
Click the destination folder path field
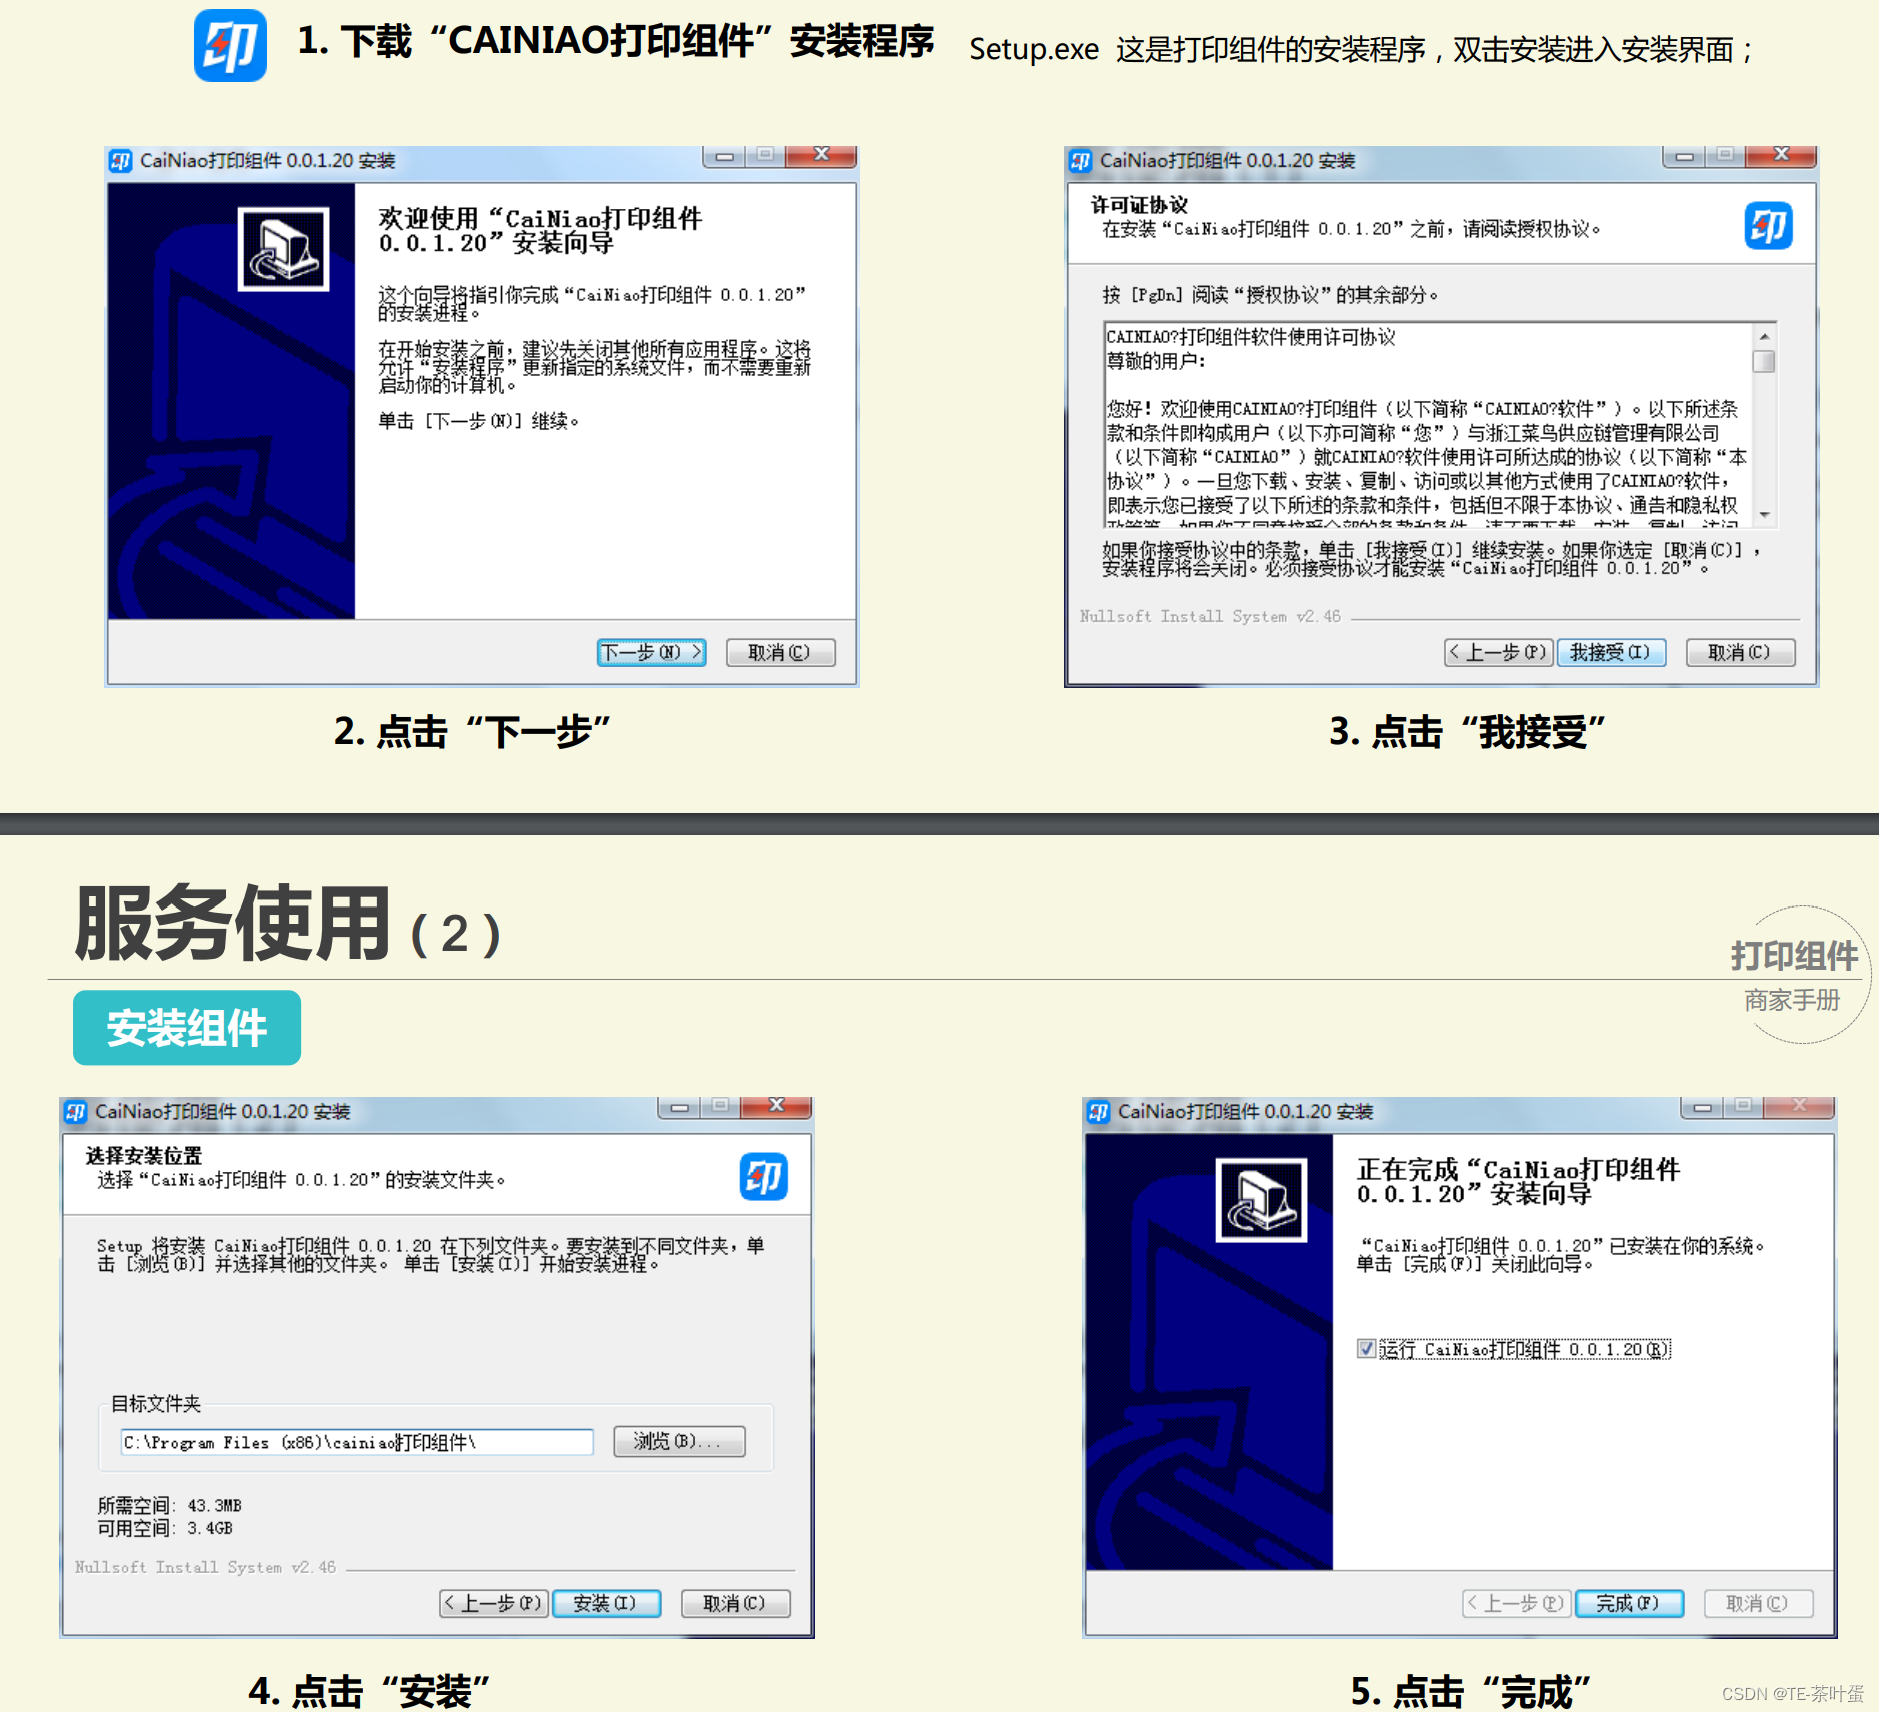pyautogui.click(x=357, y=1442)
